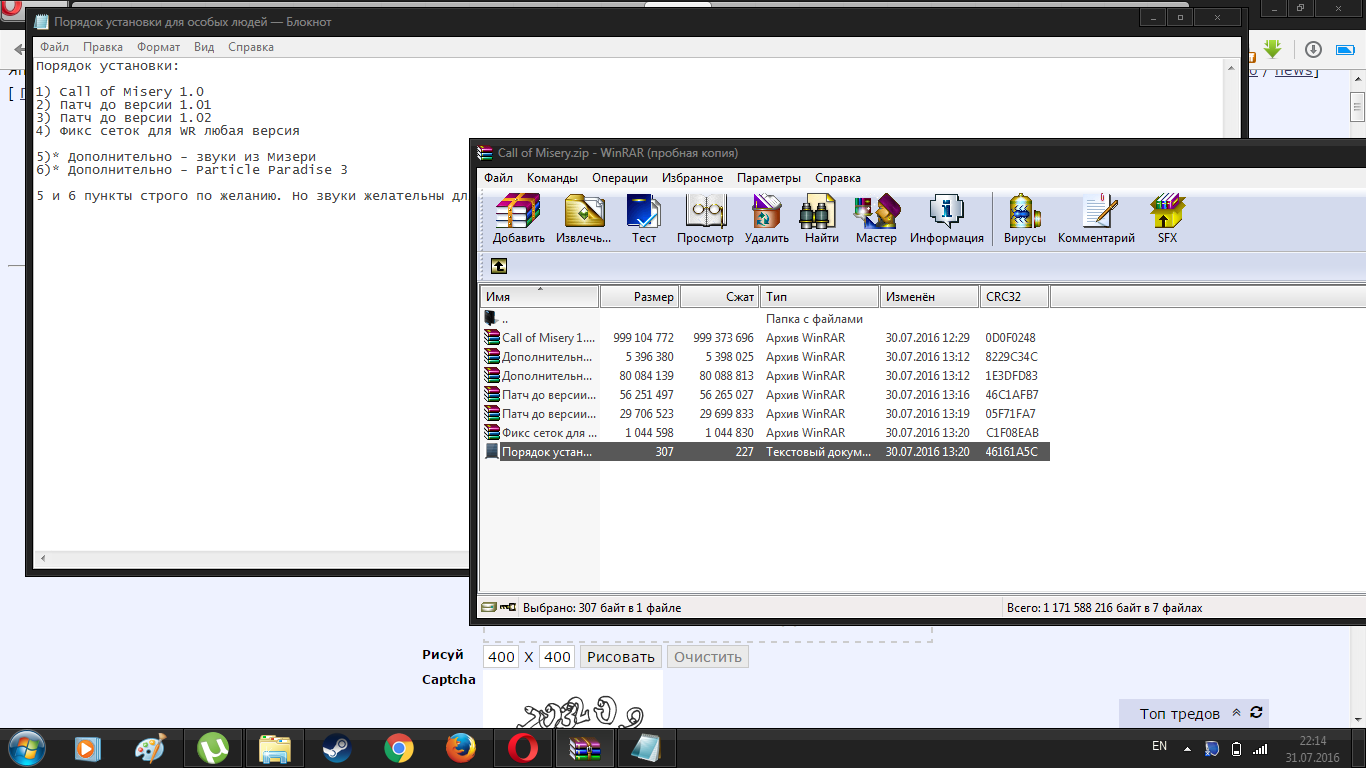Select the Фикс сеток для ... archive row
1366x768 pixels.
(x=765, y=433)
